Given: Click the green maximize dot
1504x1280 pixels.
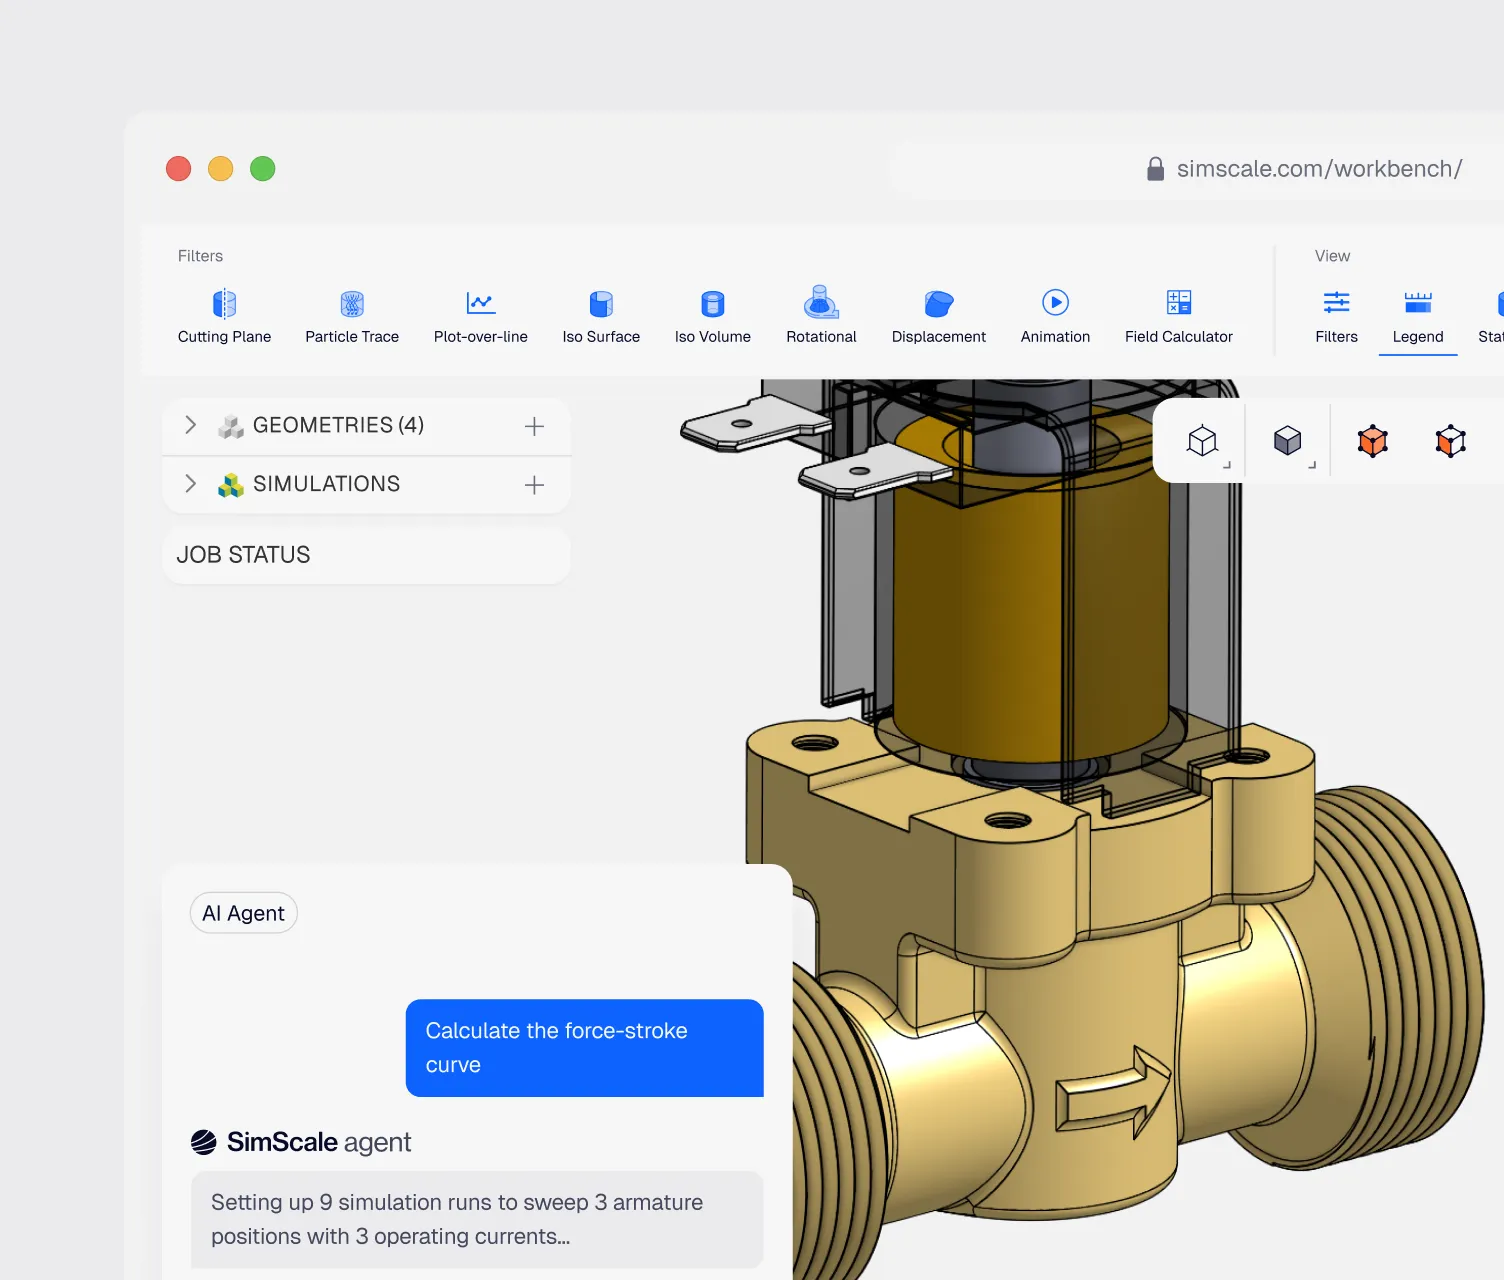Looking at the screenshot, I should coord(263,169).
